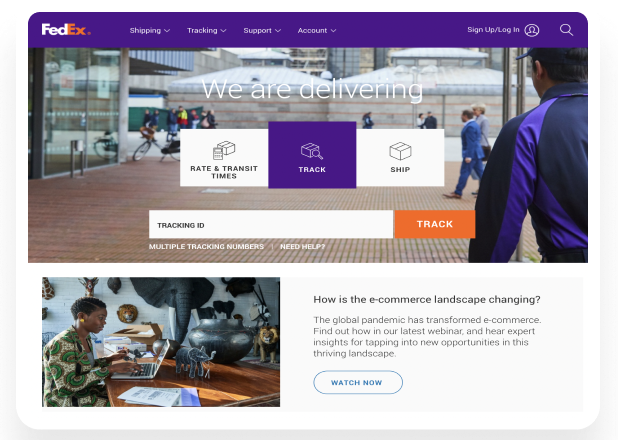Expand the Tracking dropdown arrow
The image size is (618, 440).
pos(223,31)
